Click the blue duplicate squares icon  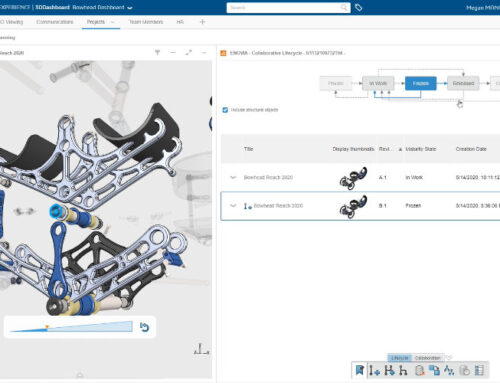click(434, 370)
